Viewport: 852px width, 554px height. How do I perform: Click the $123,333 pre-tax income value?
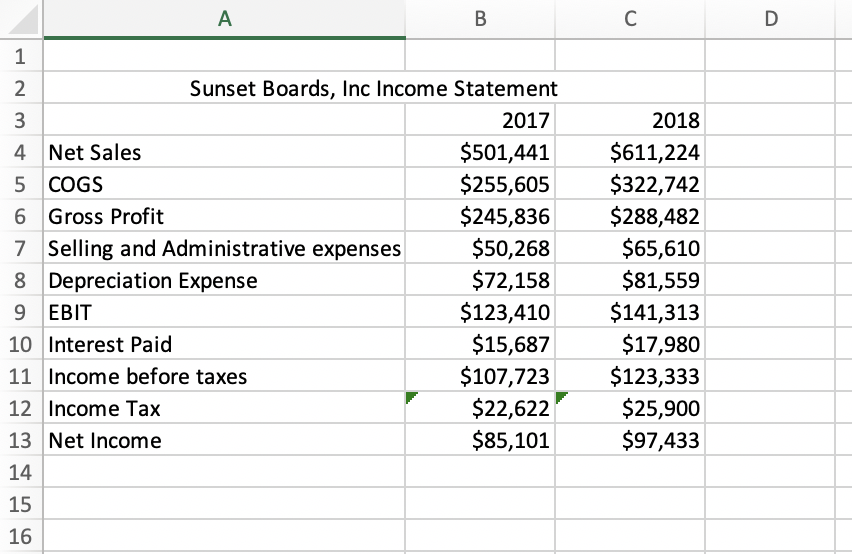630,376
